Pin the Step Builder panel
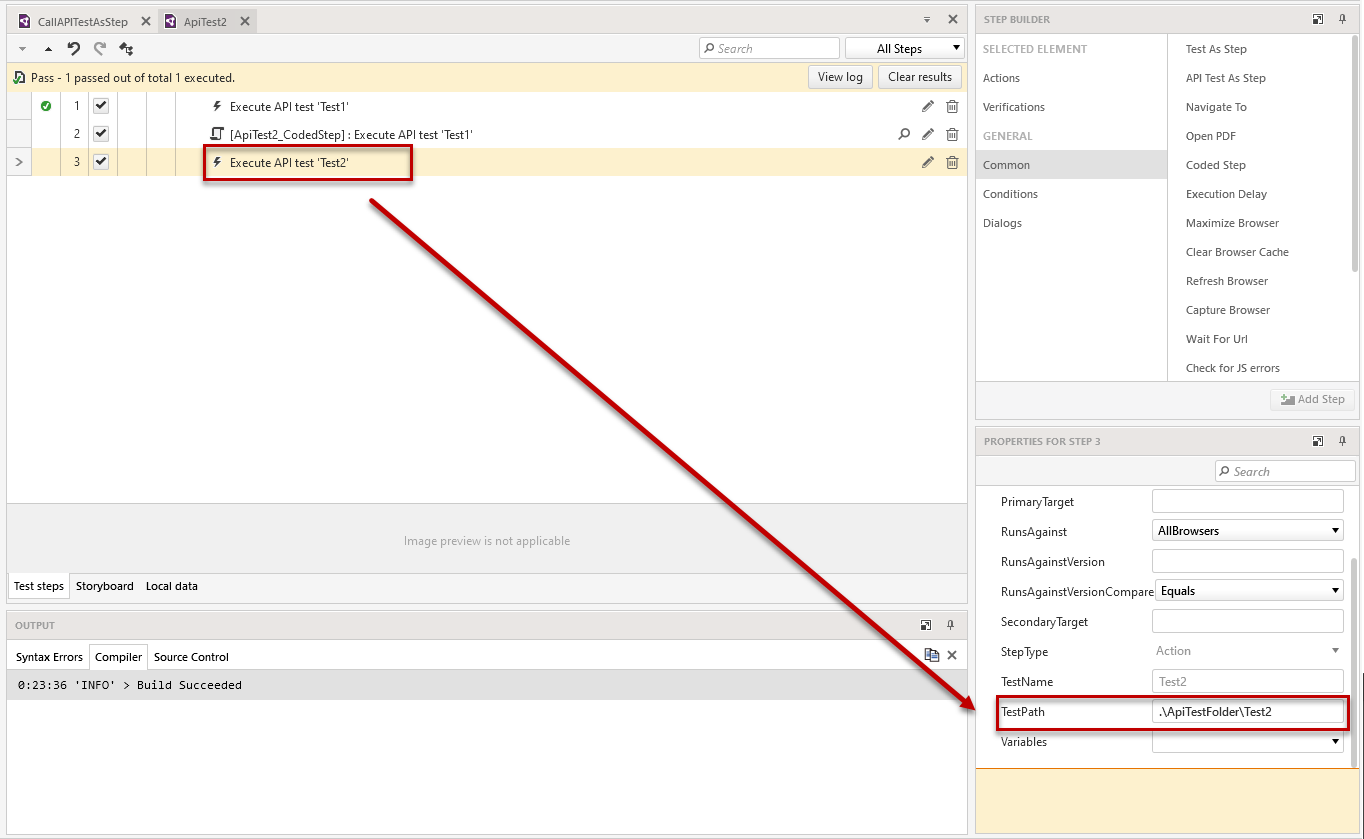The image size is (1364, 839). 1342,19
